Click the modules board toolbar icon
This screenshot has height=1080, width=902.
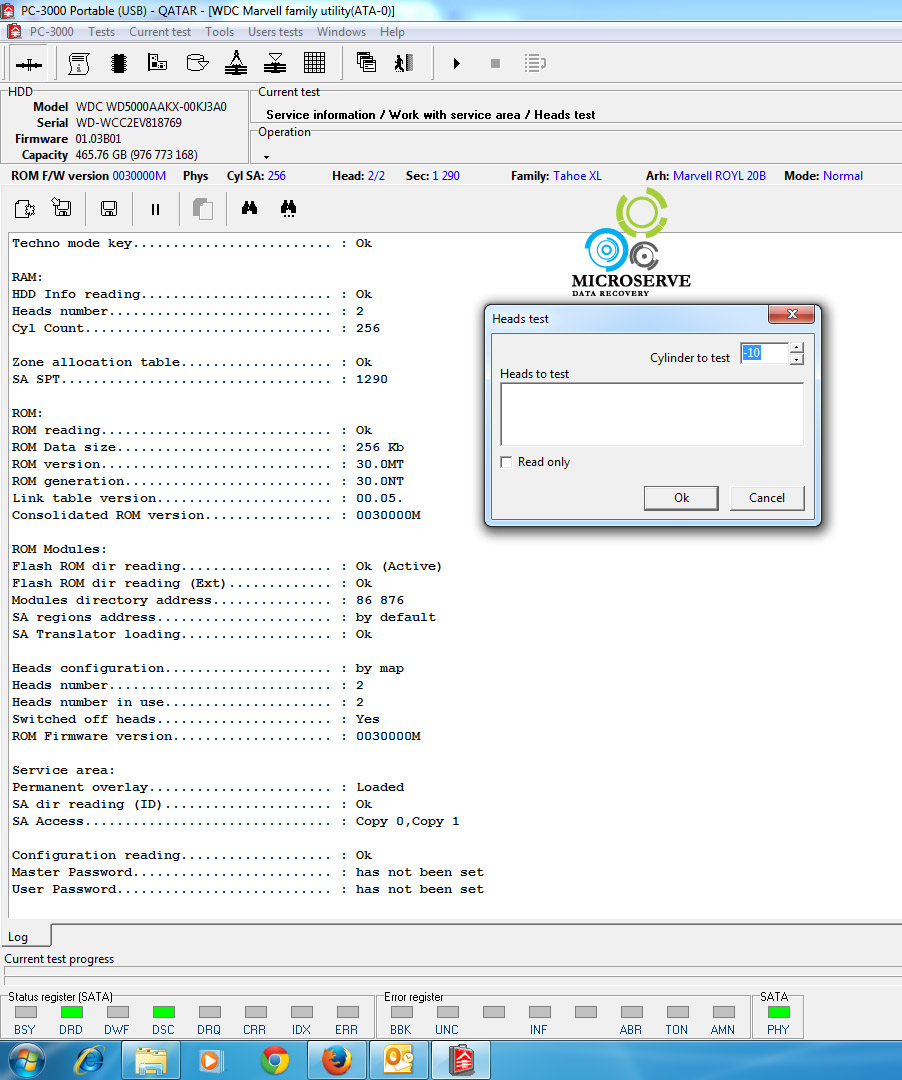(158, 63)
